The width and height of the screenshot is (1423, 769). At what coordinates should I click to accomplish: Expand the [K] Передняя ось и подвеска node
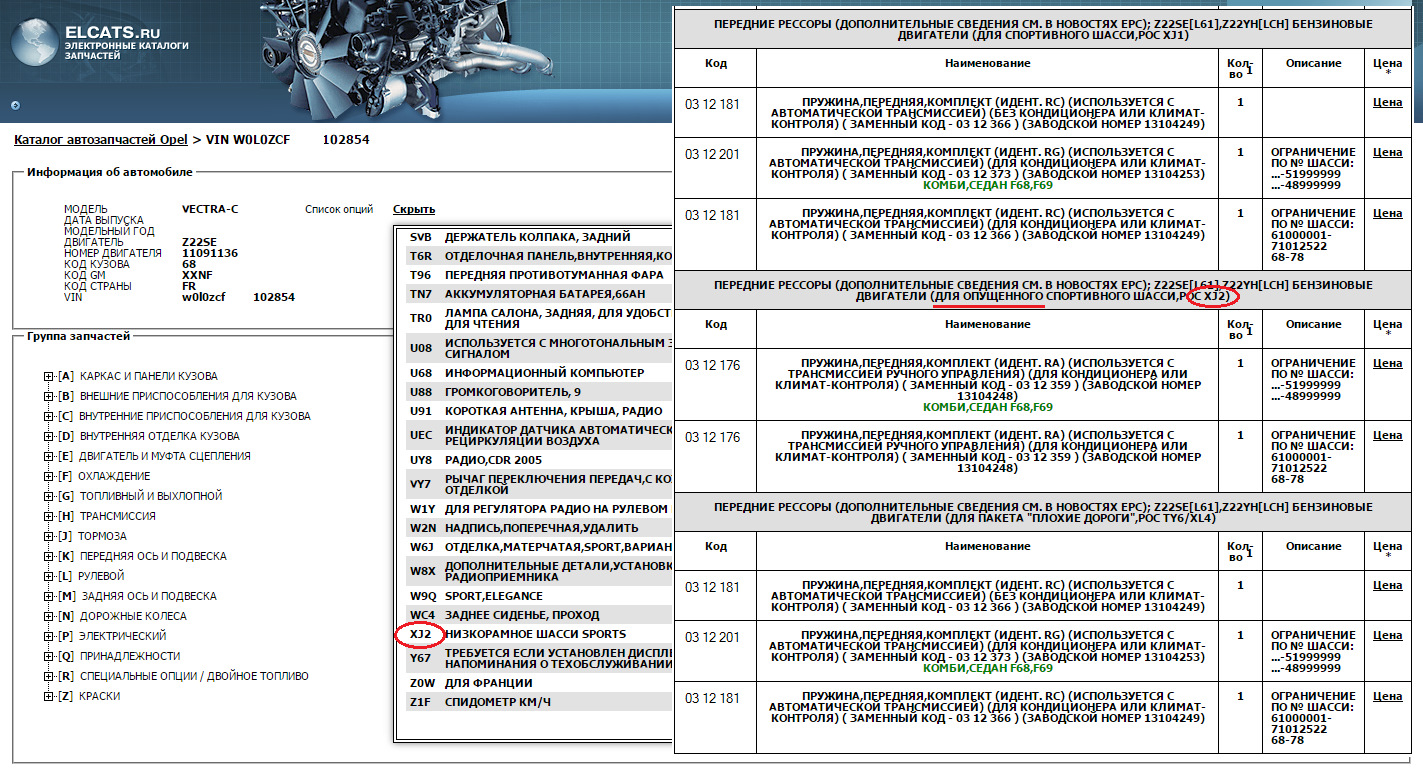(48, 556)
